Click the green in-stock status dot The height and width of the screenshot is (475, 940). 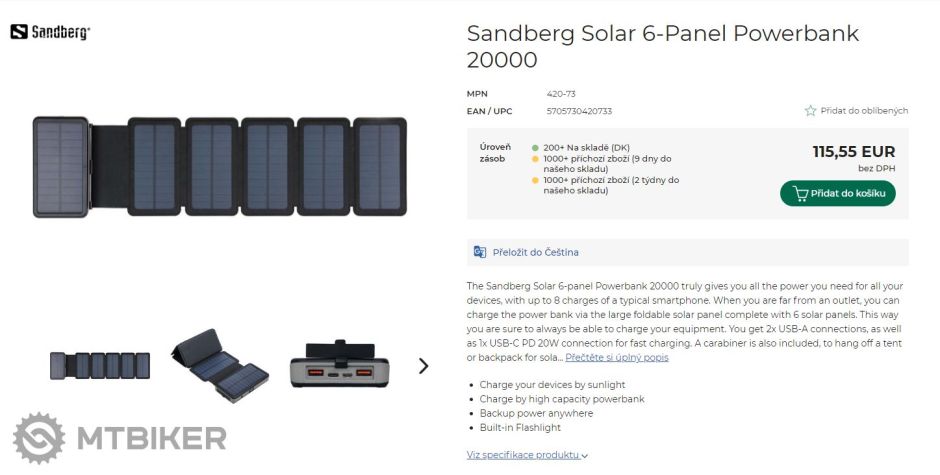[x=536, y=148]
